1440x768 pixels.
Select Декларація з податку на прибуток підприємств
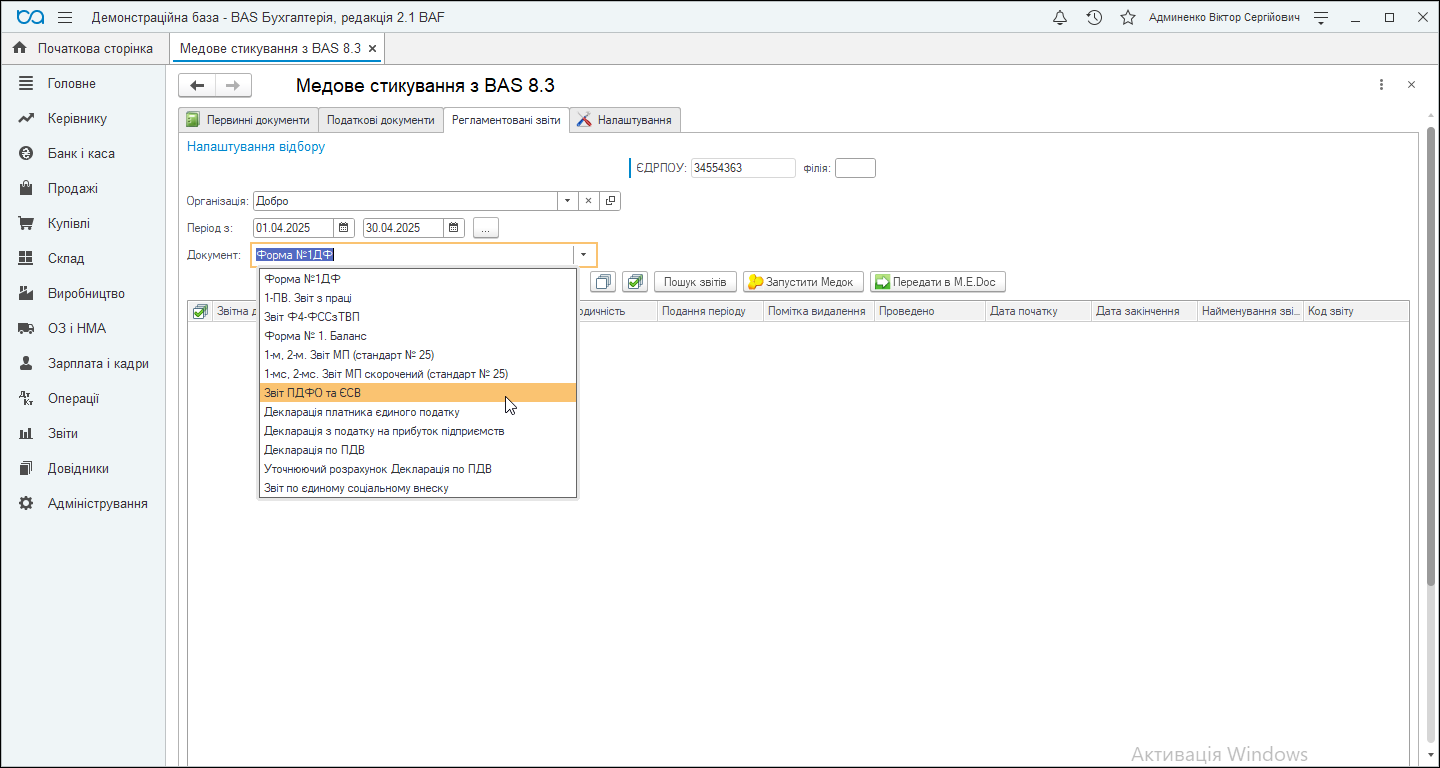pyautogui.click(x=418, y=431)
